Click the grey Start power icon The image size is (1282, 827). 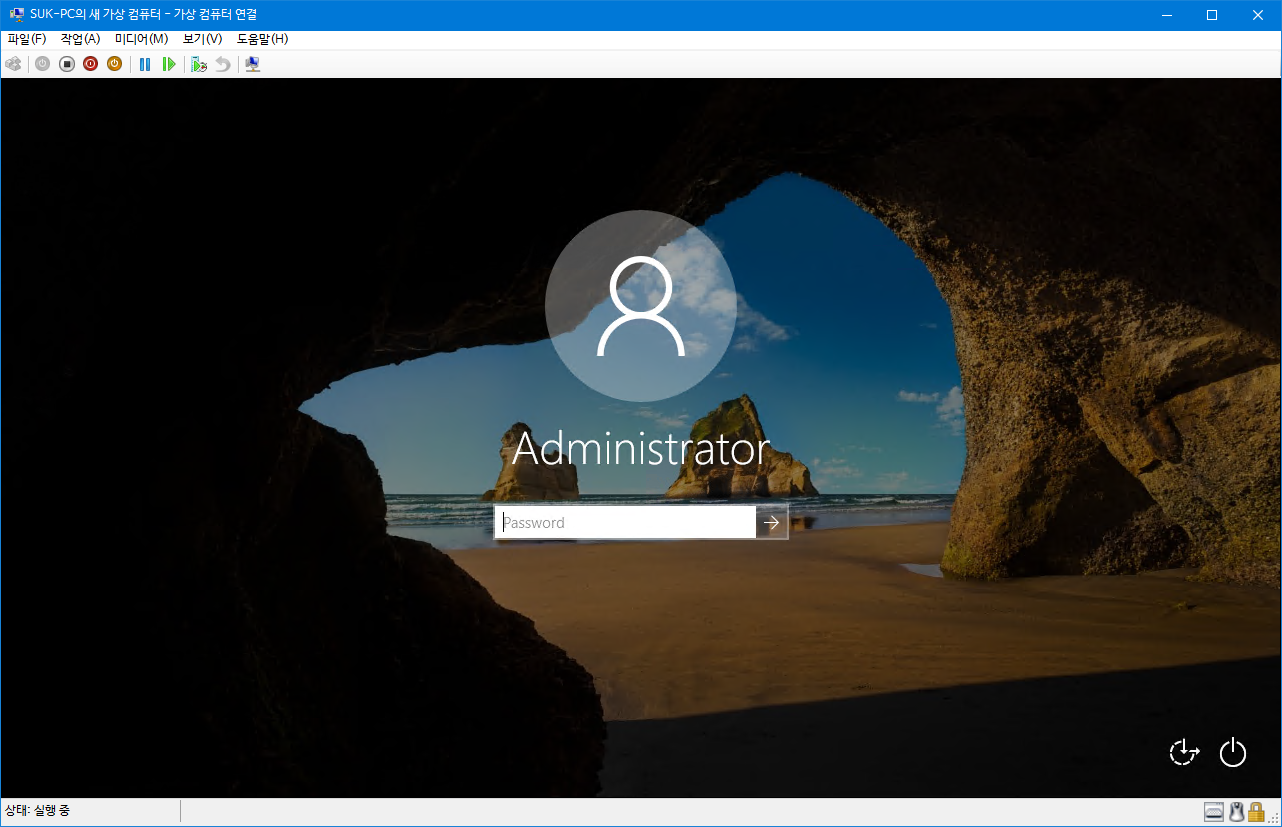tap(42, 64)
